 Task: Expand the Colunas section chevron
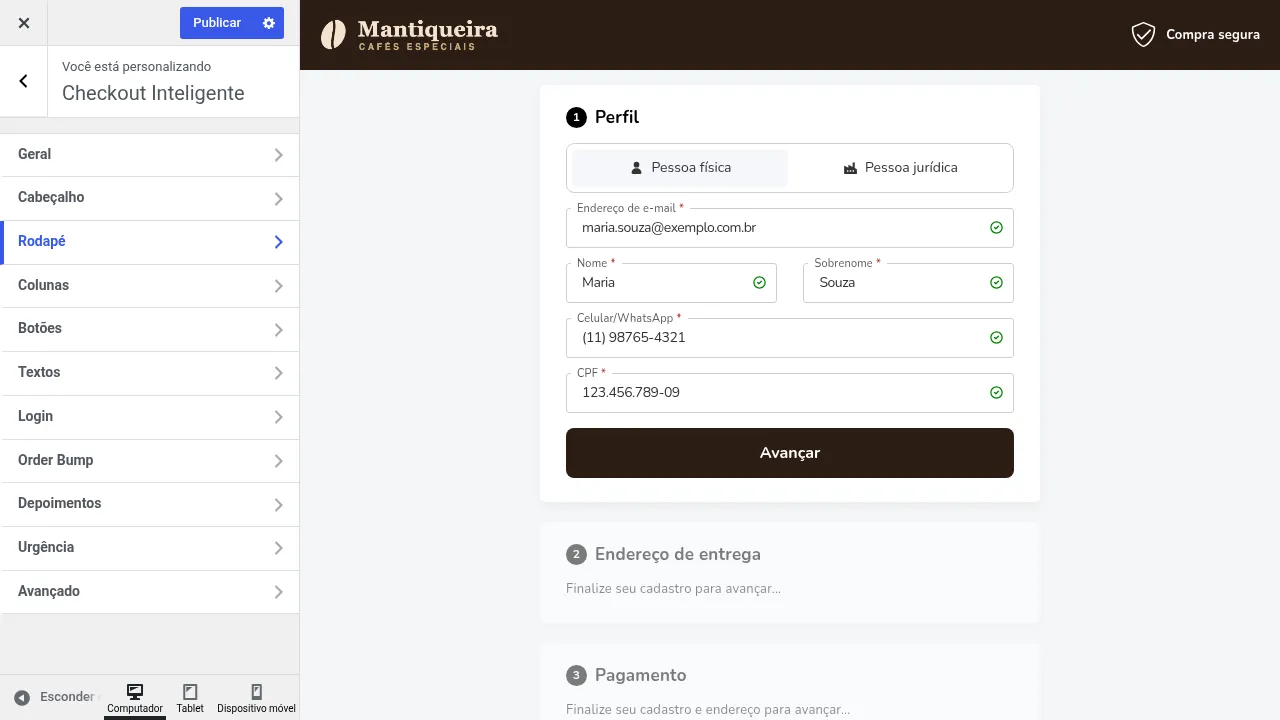click(279, 286)
